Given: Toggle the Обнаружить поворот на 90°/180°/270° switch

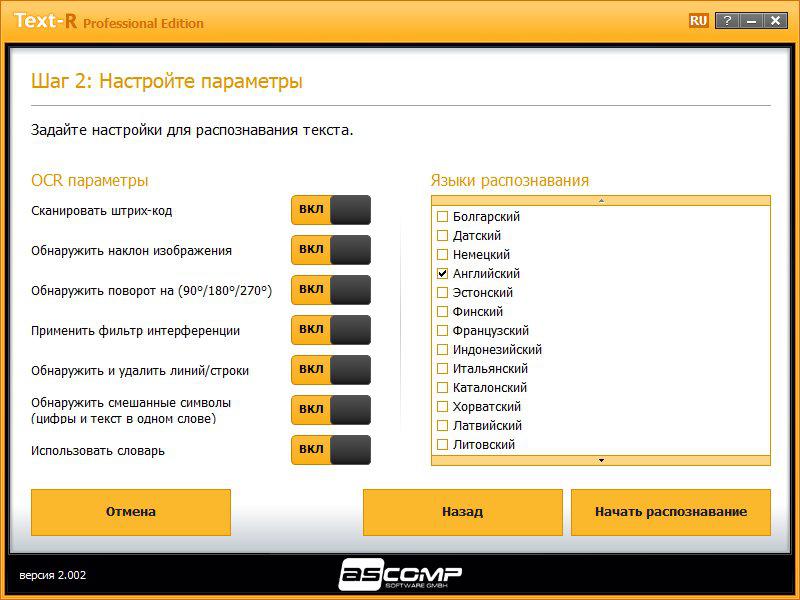Looking at the screenshot, I should tap(331, 290).
